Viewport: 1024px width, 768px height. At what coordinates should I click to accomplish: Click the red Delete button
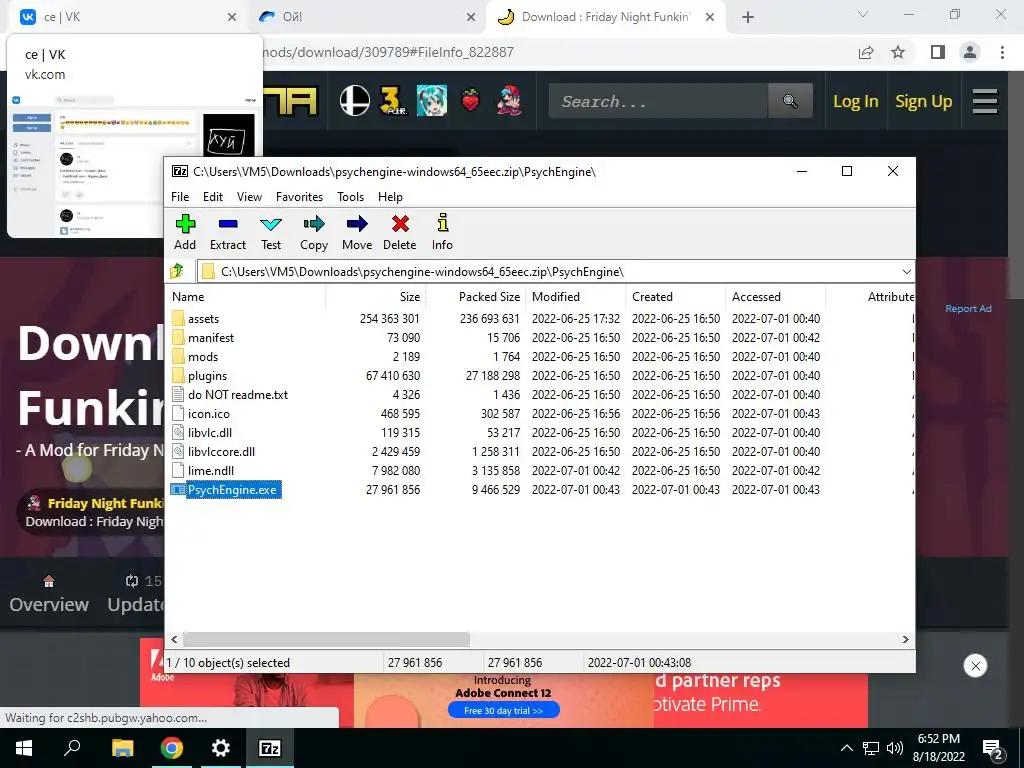click(400, 232)
